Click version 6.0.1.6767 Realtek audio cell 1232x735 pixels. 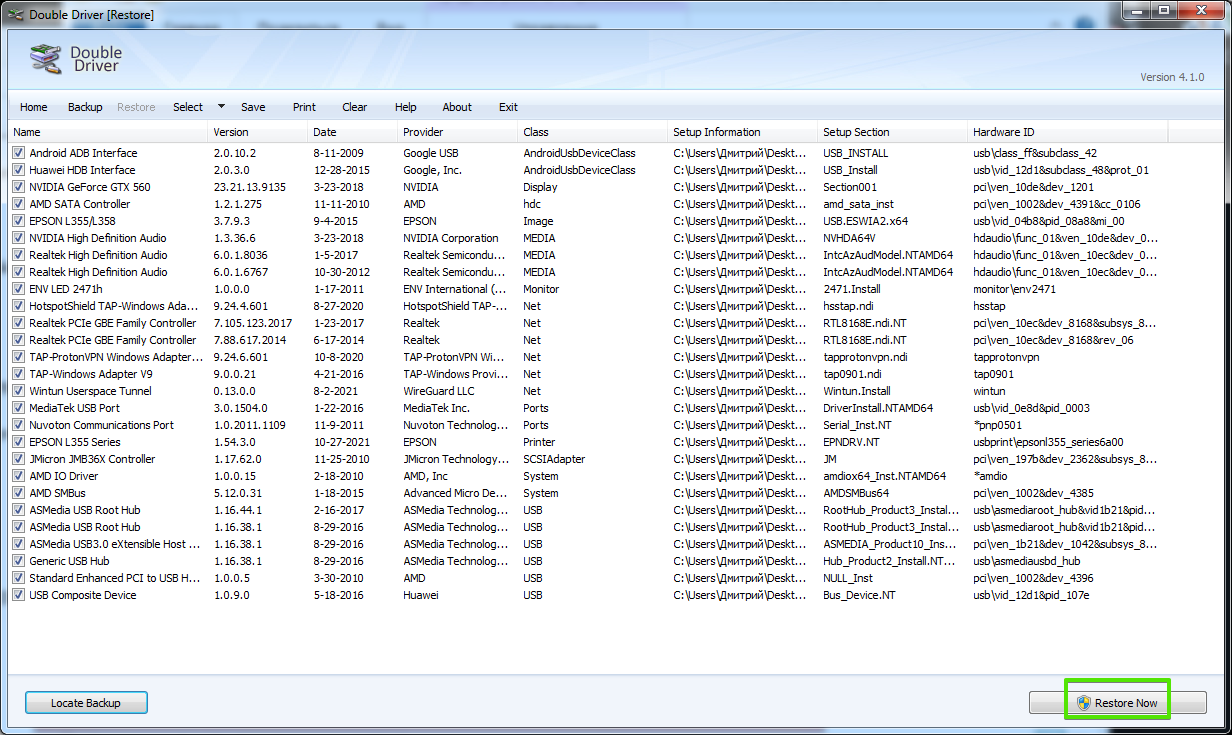pos(241,272)
